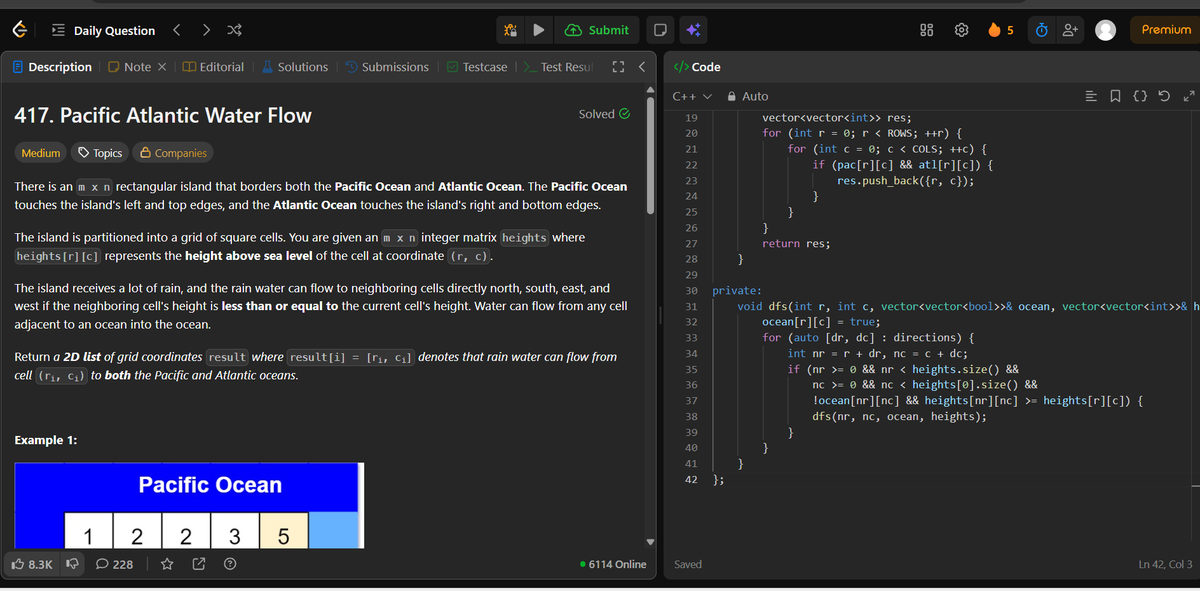
Task: Click the 6114 Online indicator
Action: [x=614, y=565]
